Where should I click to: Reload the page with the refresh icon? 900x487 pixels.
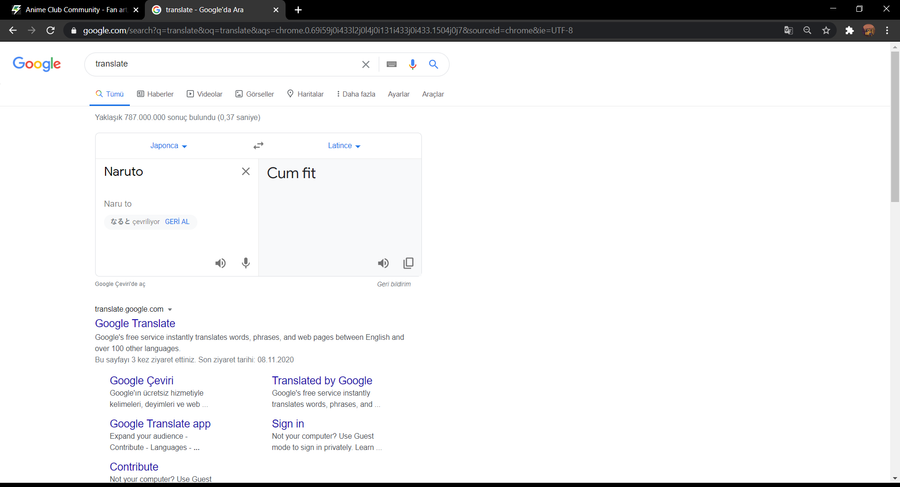[51, 30]
